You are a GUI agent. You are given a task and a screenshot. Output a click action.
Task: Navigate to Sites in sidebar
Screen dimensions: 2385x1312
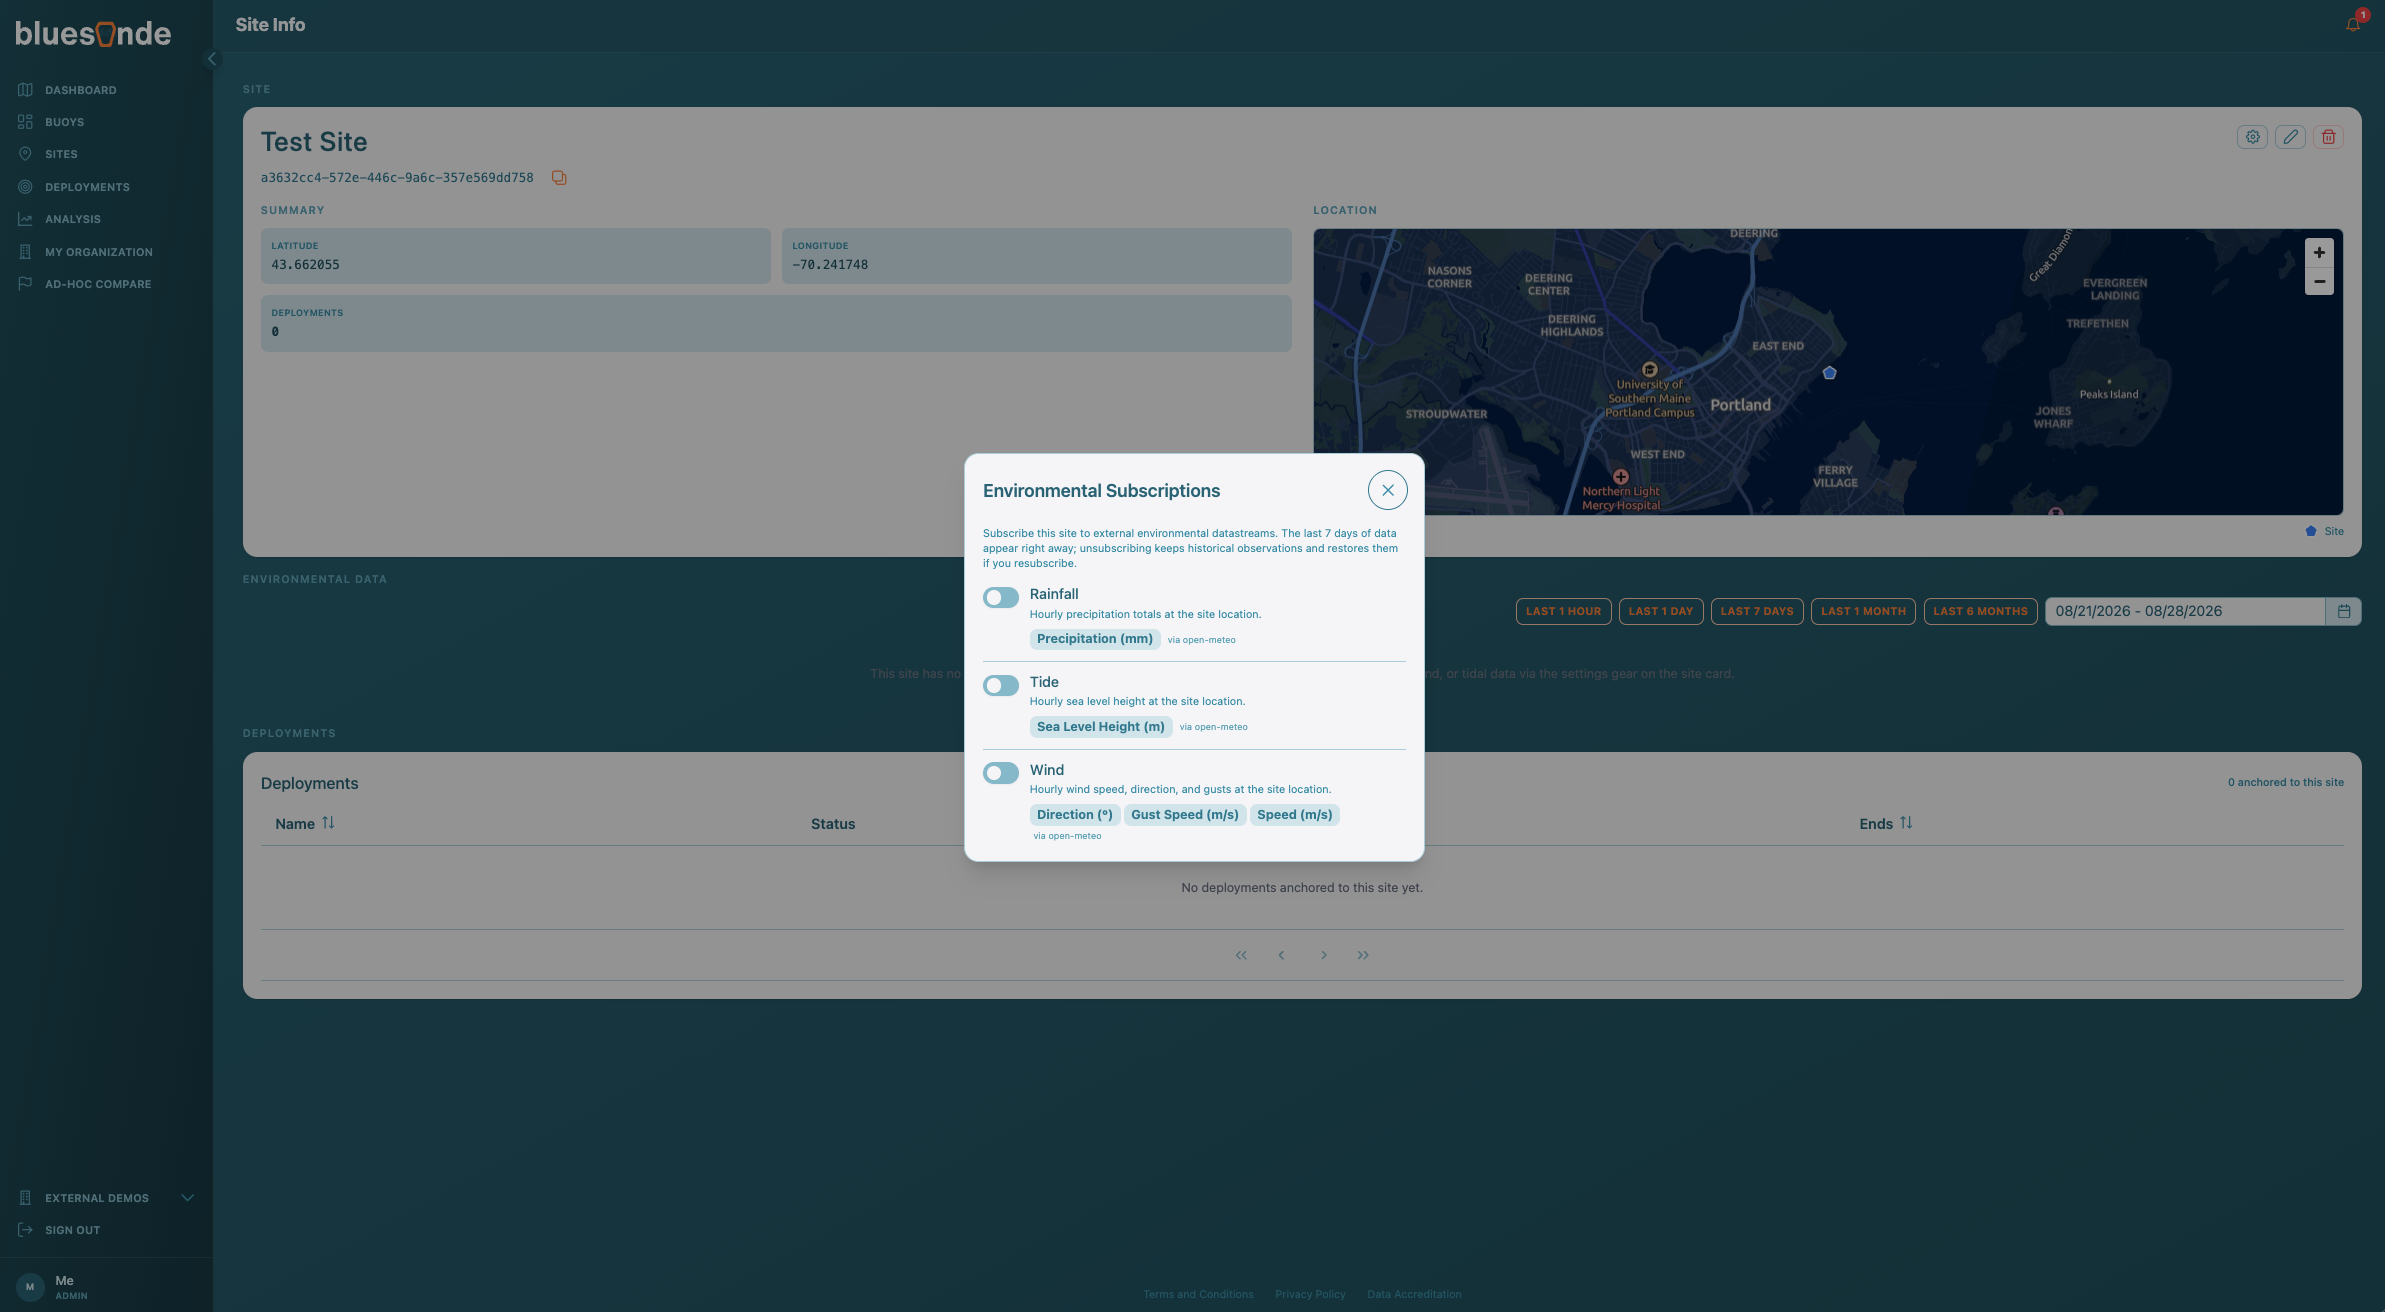[x=60, y=154]
